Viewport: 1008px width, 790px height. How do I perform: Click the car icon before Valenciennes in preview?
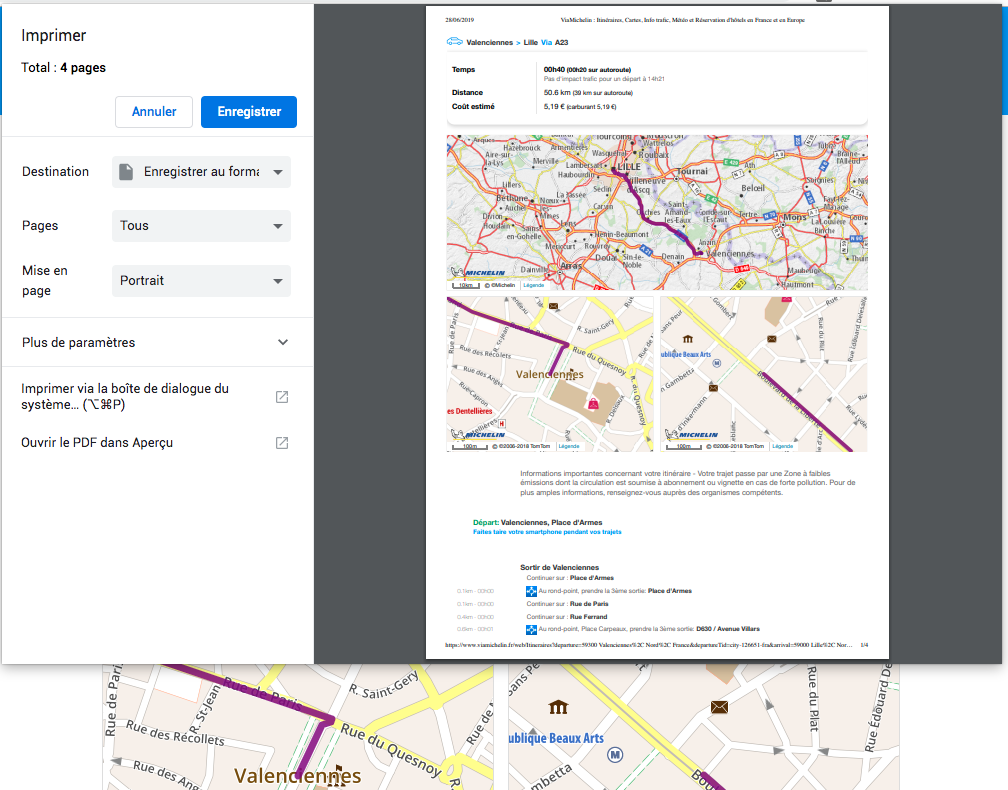pos(454,42)
